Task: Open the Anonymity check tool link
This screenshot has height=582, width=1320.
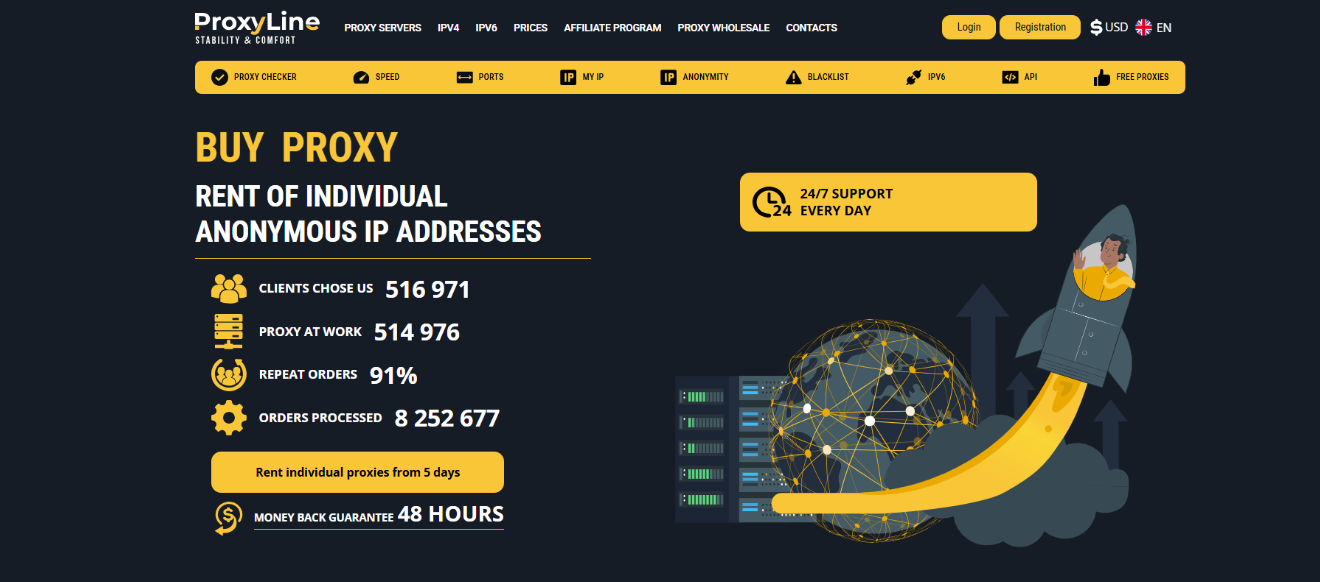Action: point(695,77)
